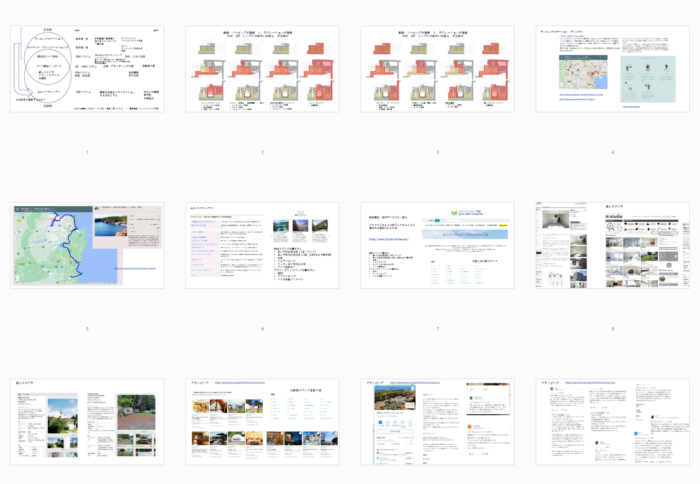Click the number 4 label below slide four
Screen dimensions: 700x484
pyautogui.click(x=612, y=152)
